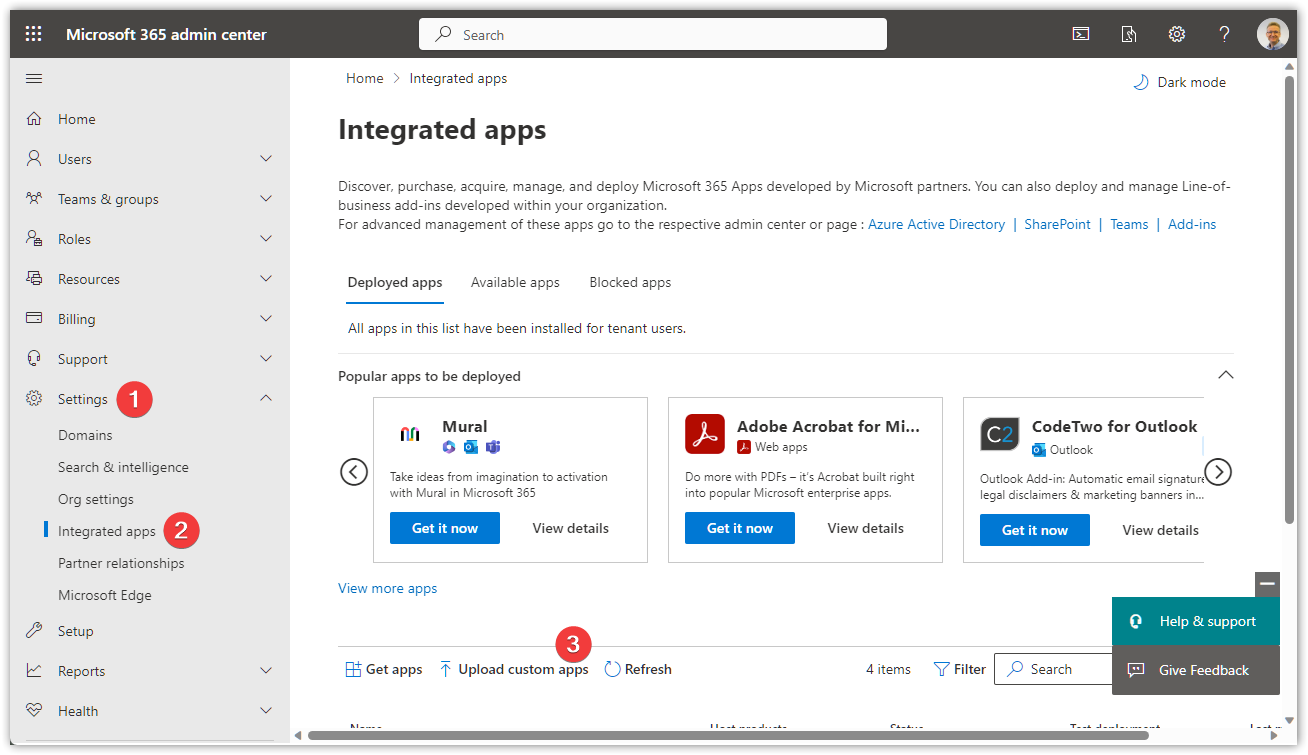
Task: Open the account profile picture
Action: coord(1273,34)
